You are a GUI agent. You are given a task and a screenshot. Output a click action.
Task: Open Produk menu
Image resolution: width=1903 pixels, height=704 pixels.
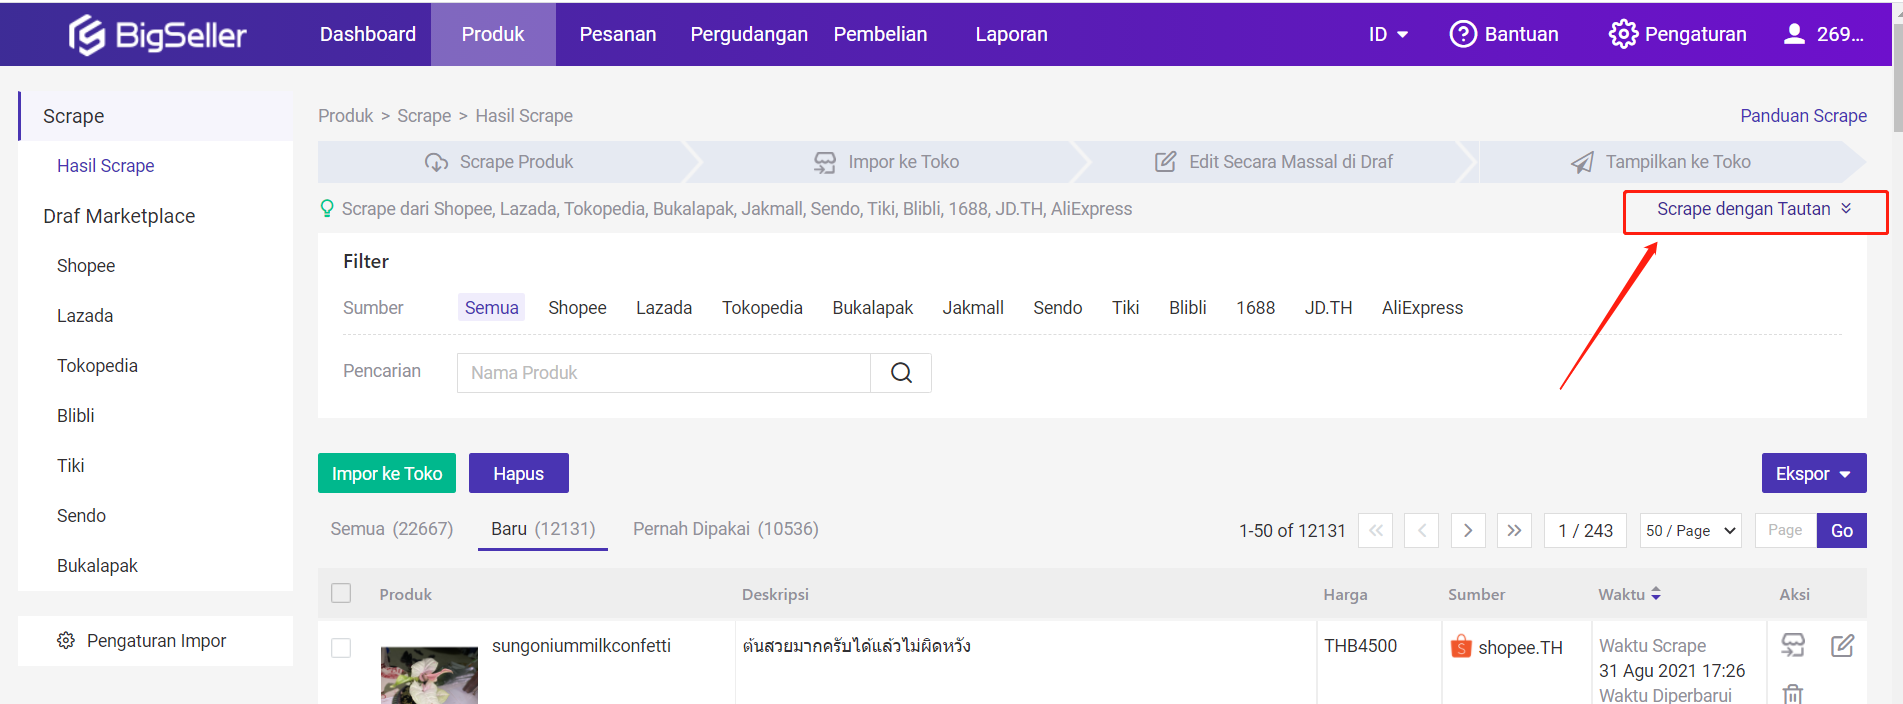point(493,34)
